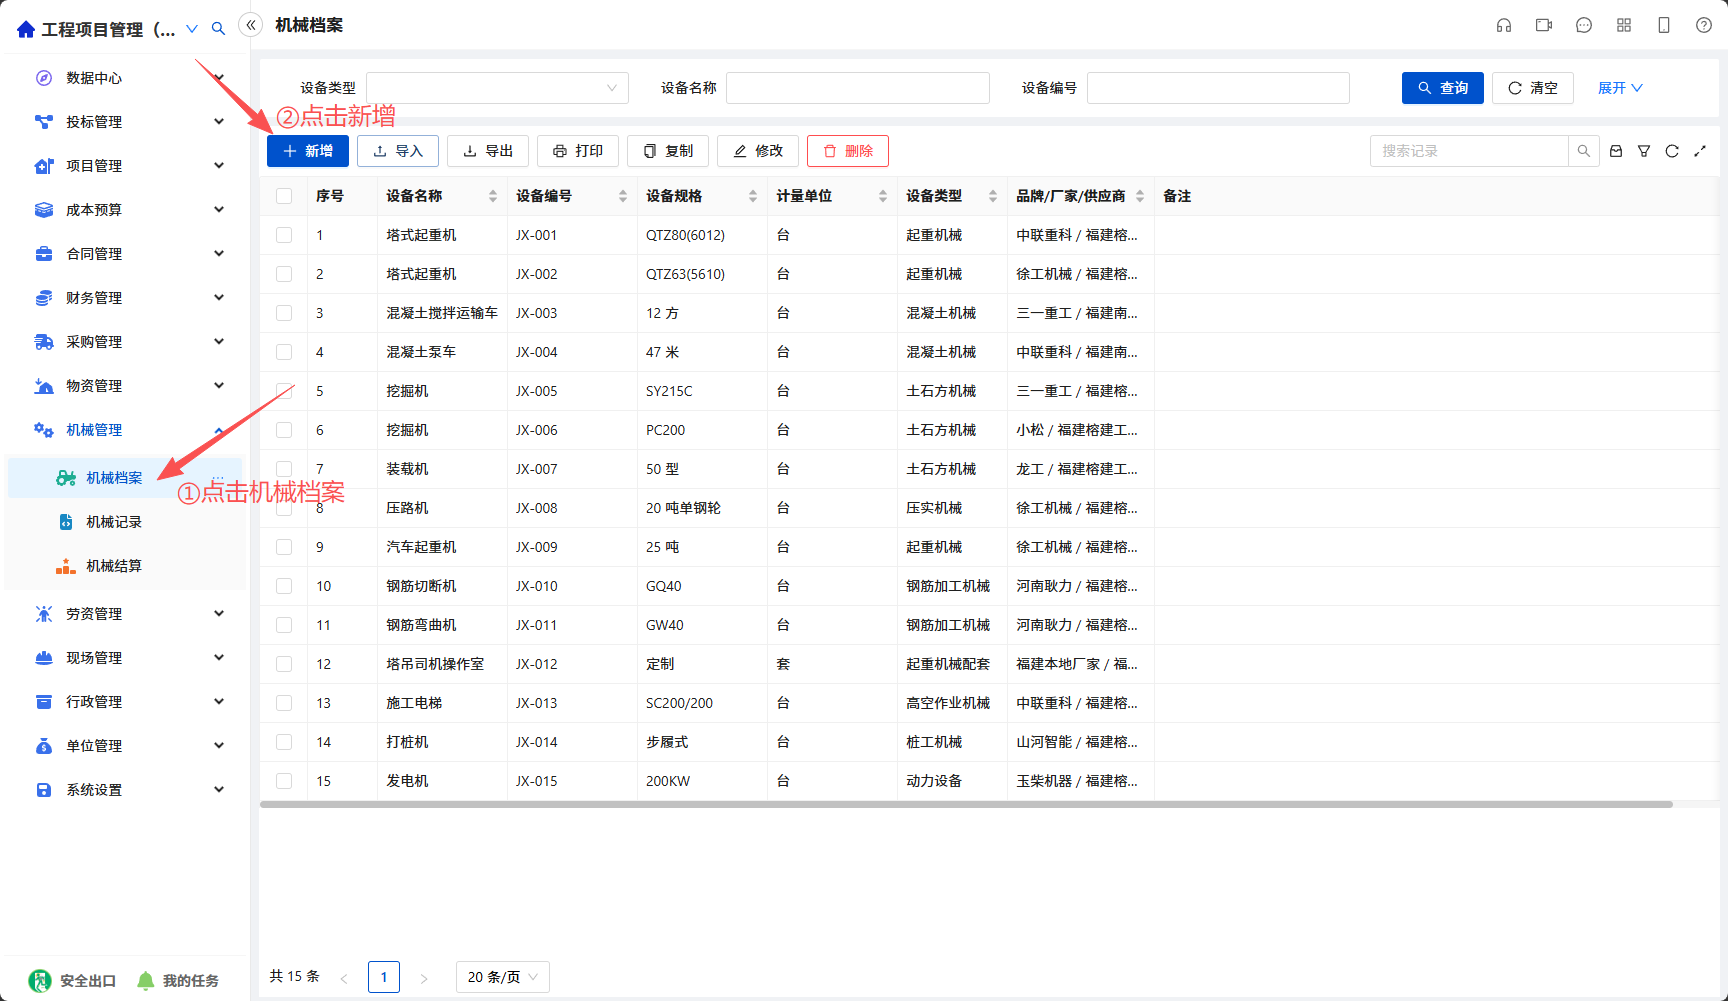
Task: Open the 设备类型 dropdown
Action: pyautogui.click(x=497, y=88)
